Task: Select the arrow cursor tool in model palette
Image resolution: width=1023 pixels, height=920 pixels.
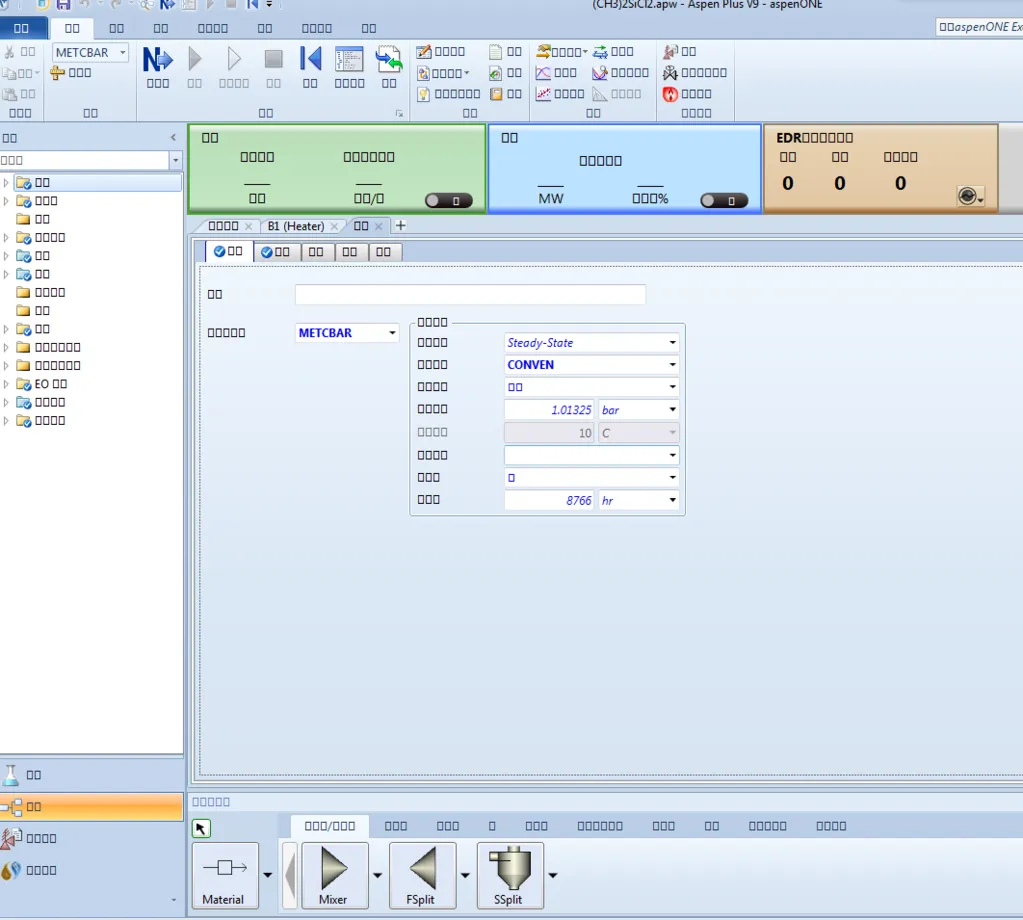Action: tap(201, 829)
